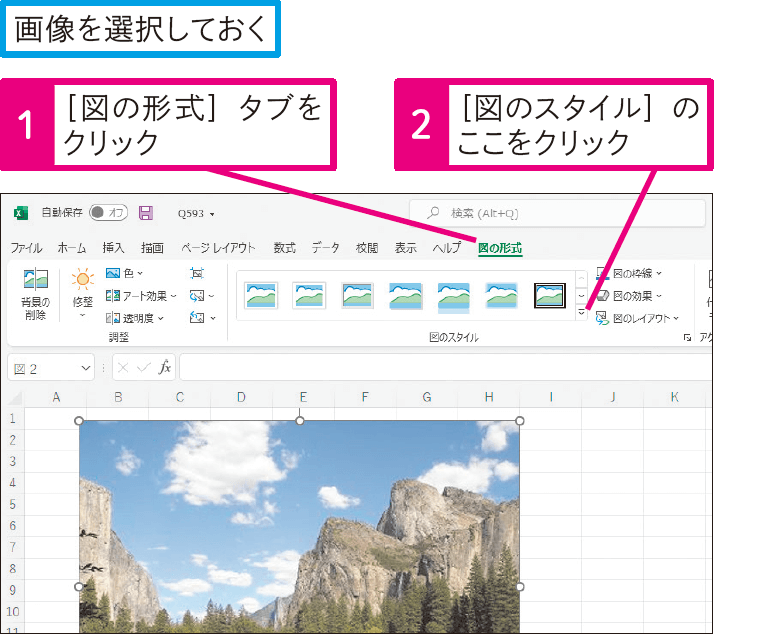
Task: Click the picture's right-middle resize handle
Action: 520,587
